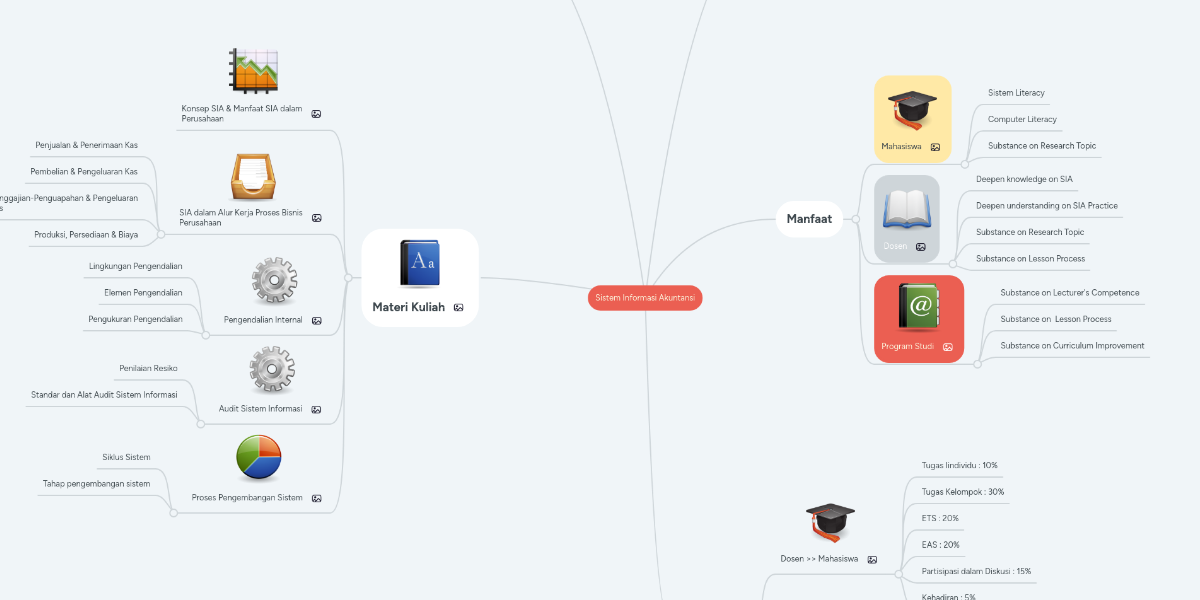The width and height of the screenshot is (1200, 600).
Task: Collapse the Pengendalian Internal sub-branch circle
Action: point(206,335)
